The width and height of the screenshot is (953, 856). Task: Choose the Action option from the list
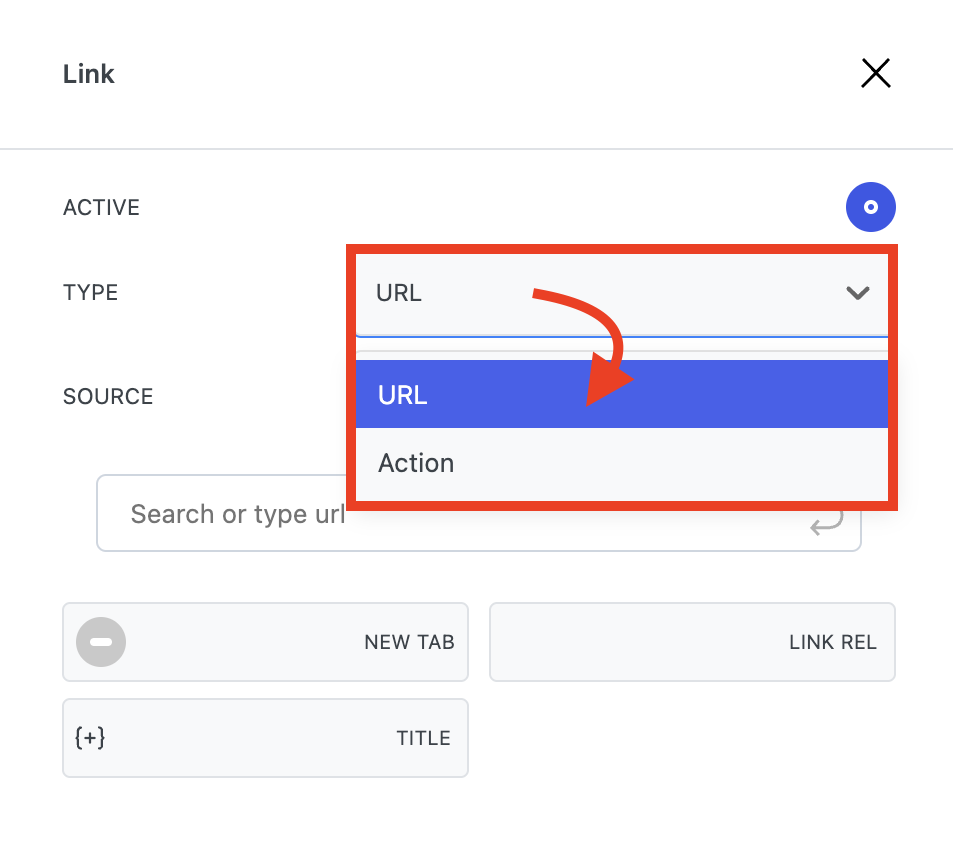(416, 463)
